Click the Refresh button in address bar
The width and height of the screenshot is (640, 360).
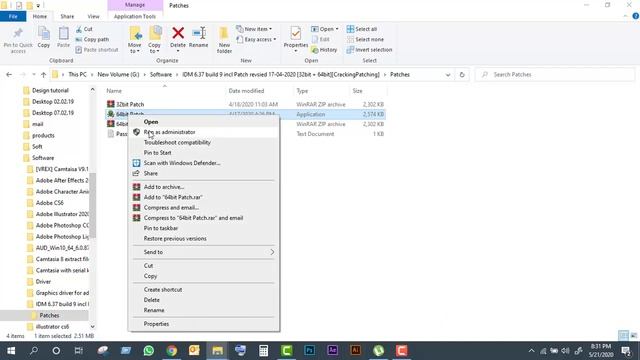(x=462, y=75)
